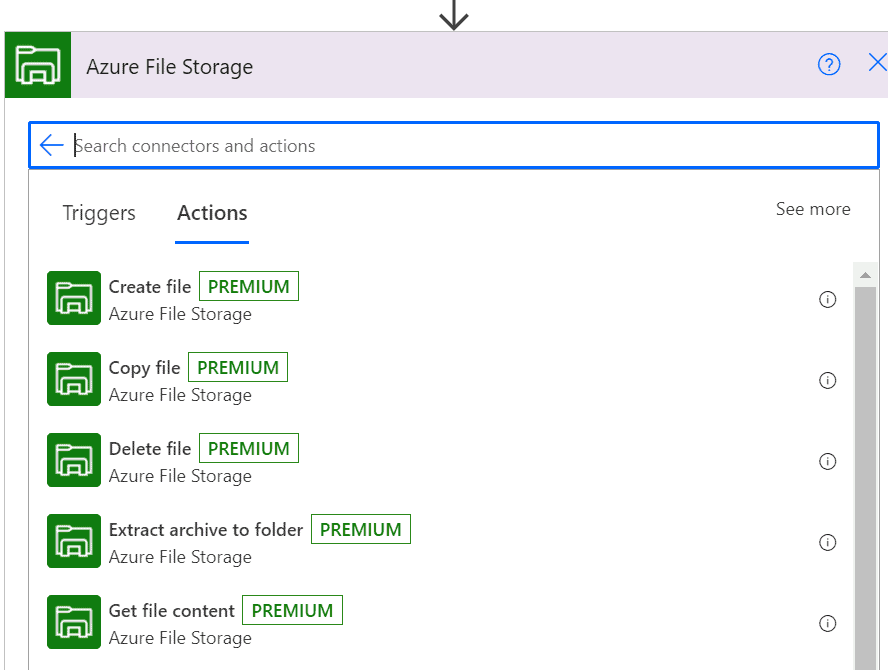Click the See more link
The width and height of the screenshot is (888, 670).
813,209
